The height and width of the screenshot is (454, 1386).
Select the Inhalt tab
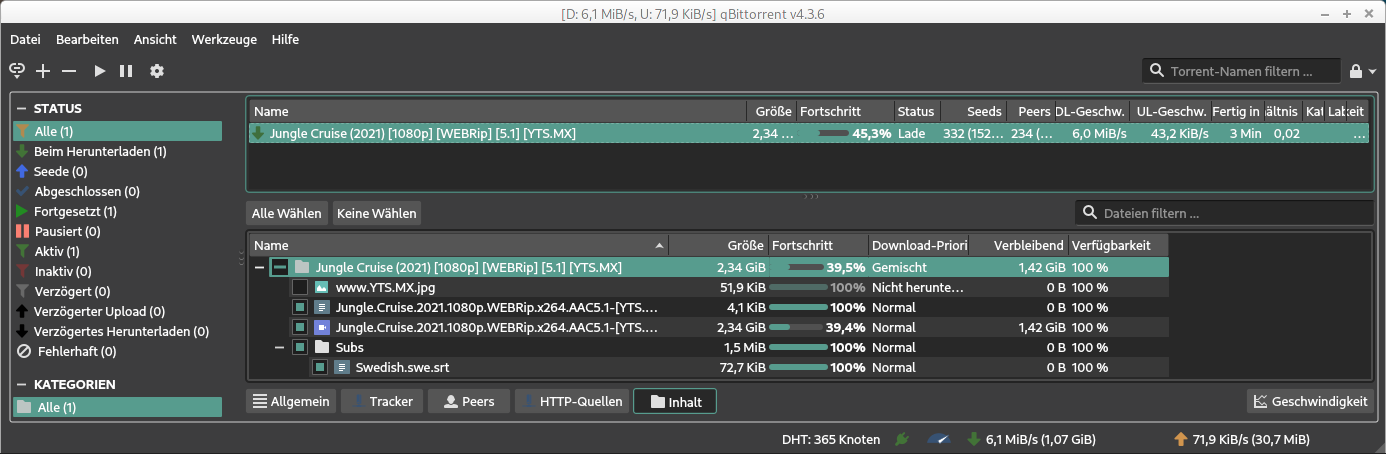(x=675, y=401)
